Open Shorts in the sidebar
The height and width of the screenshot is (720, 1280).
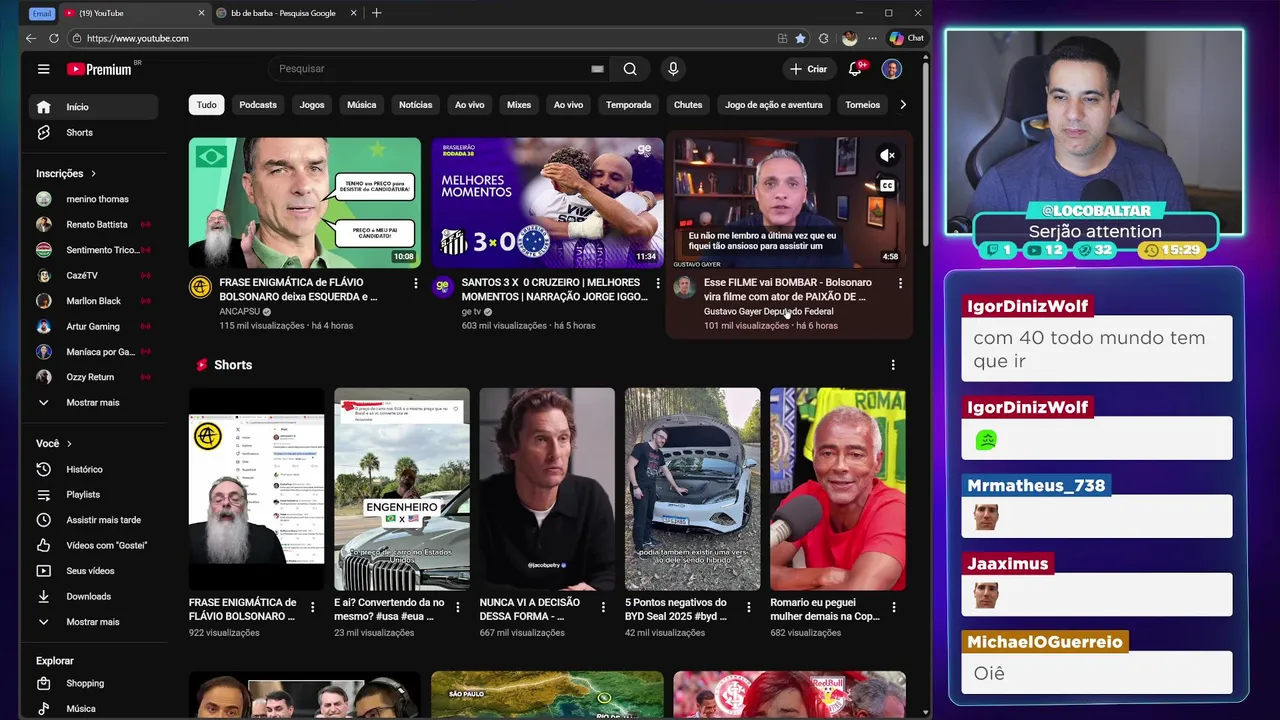point(93,133)
